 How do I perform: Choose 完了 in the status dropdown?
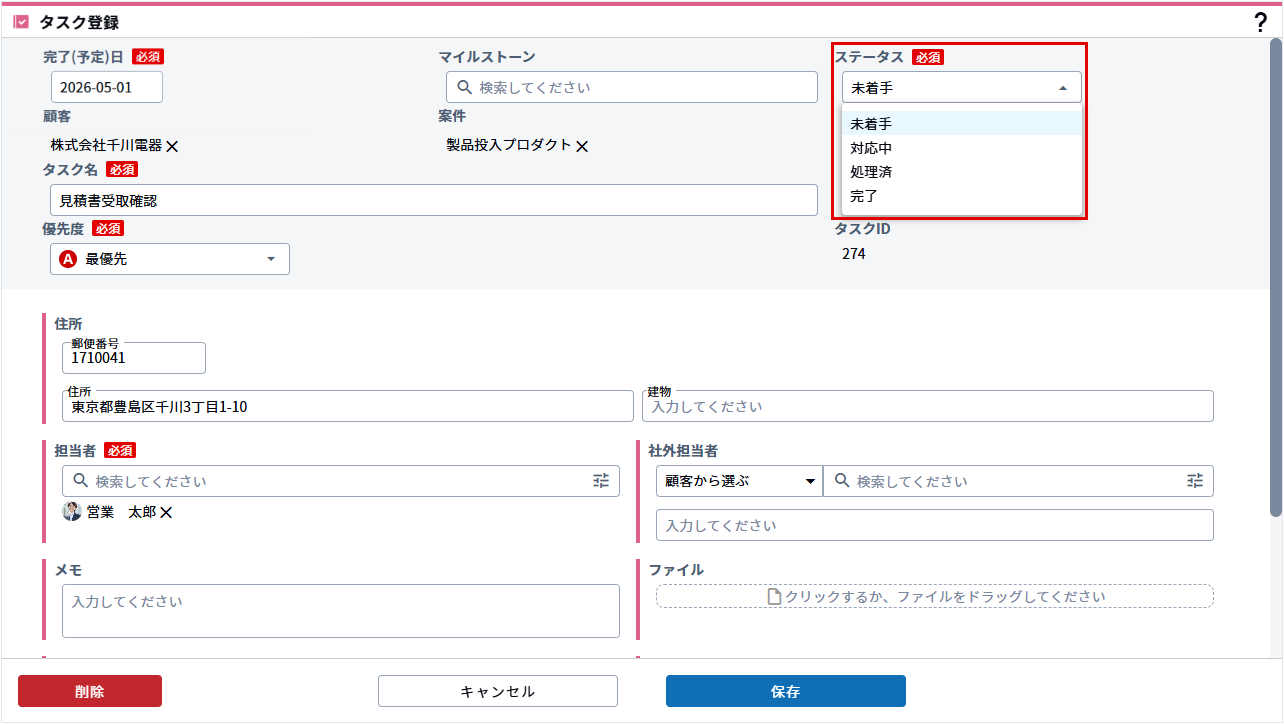click(864, 196)
